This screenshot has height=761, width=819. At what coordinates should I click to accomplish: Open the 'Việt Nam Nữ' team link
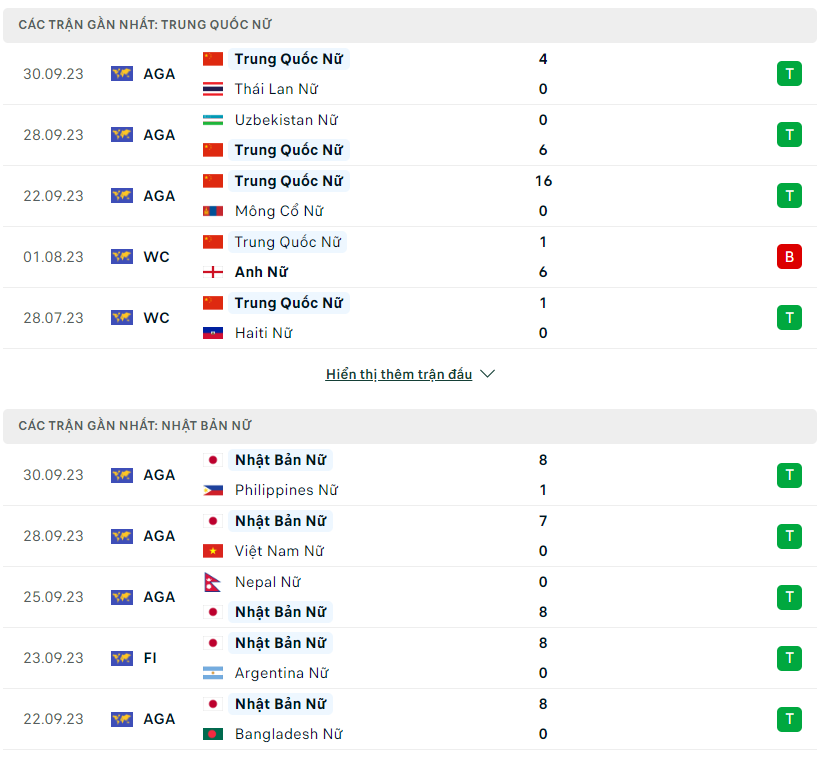pyautogui.click(x=279, y=551)
